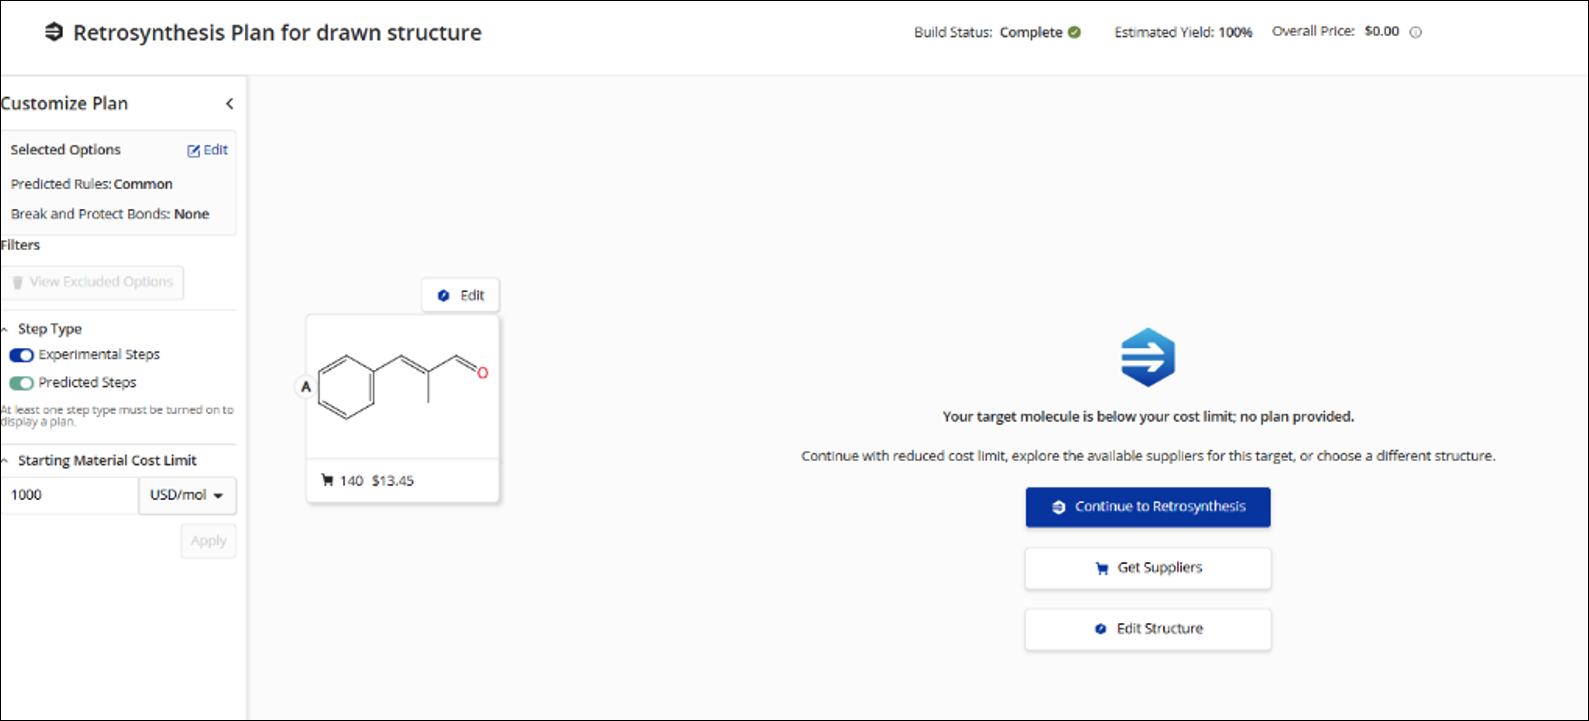
Task: Collapse the Customize Plan panel with the chevron
Action: 229,104
